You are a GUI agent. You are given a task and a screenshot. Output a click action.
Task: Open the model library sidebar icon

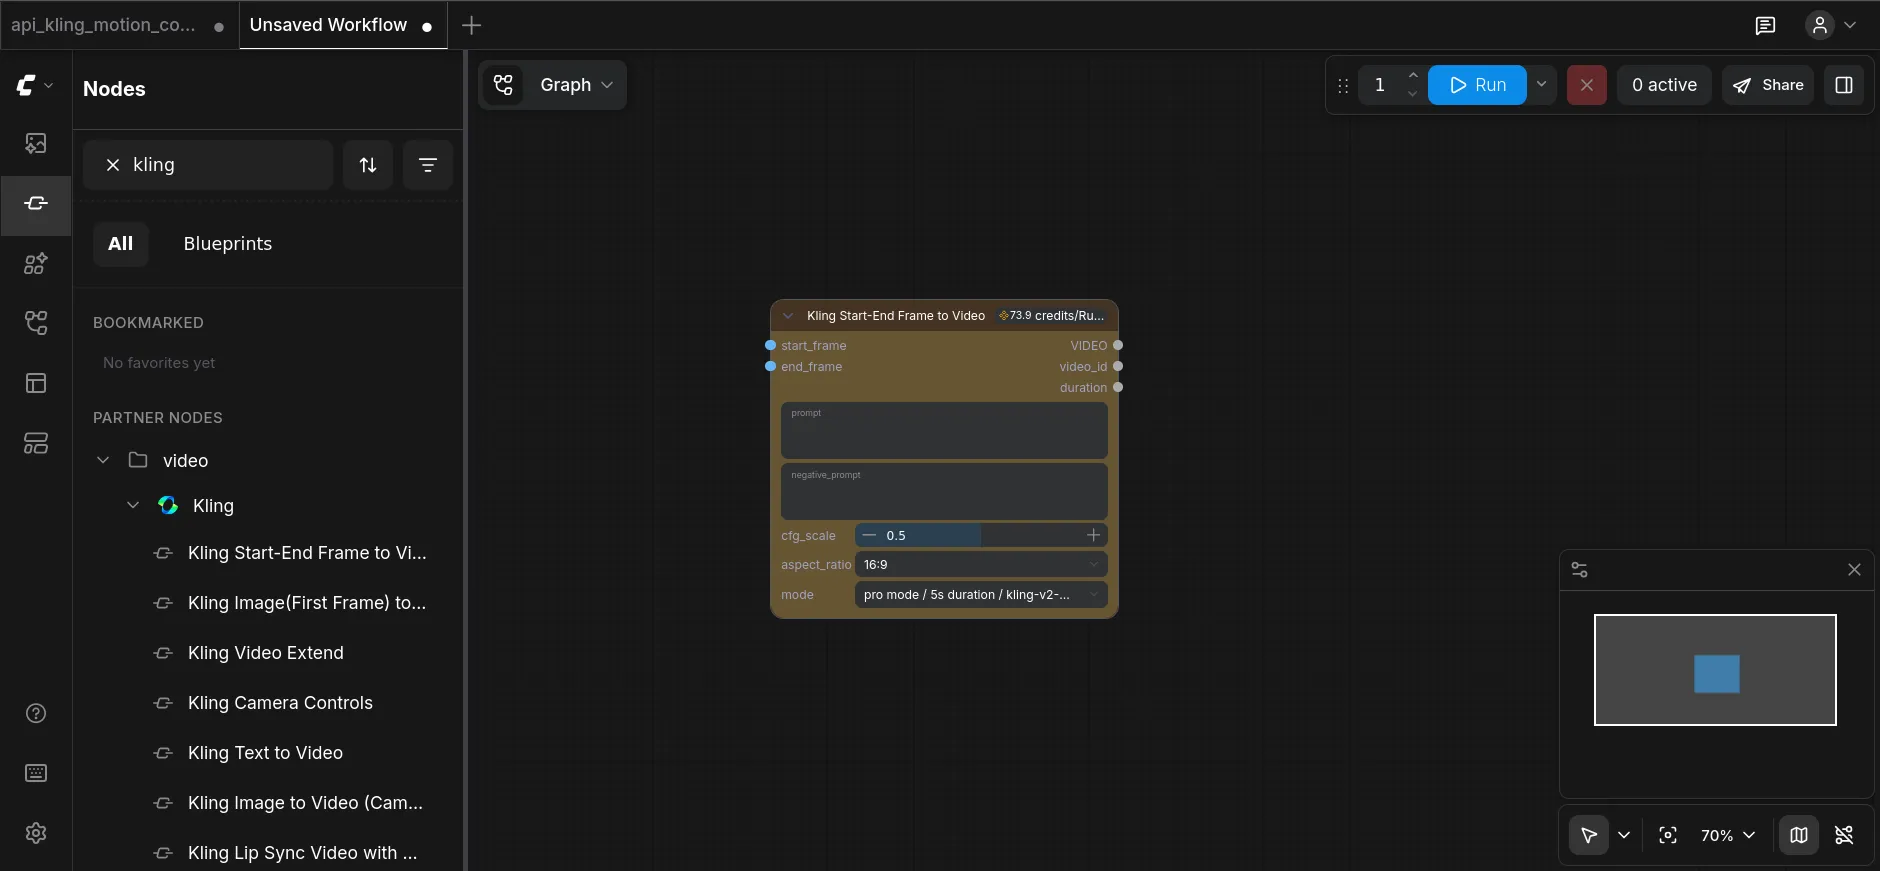pyautogui.click(x=36, y=264)
